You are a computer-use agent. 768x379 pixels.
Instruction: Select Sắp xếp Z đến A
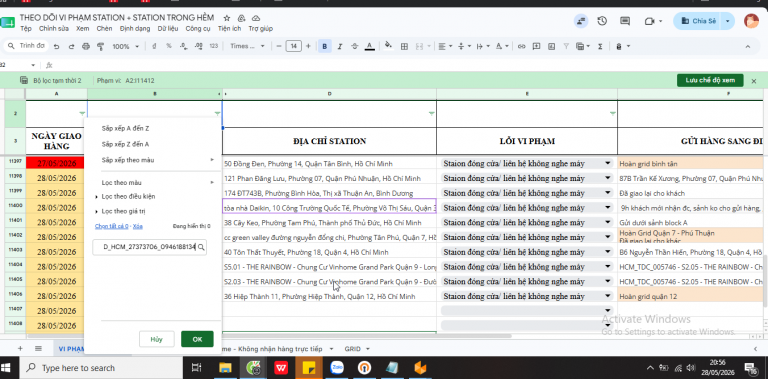tap(125, 144)
